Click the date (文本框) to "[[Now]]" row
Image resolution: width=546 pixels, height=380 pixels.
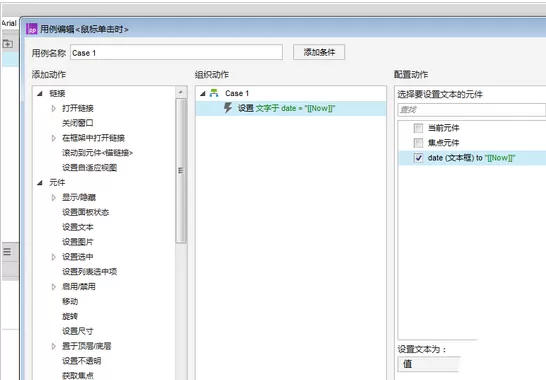(472, 158)
